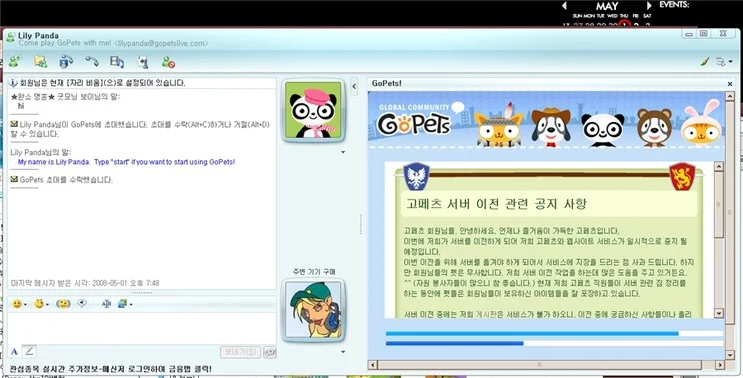Viewport: 743px width, 378px height.
Task: Click GoPets panel horizontal scrollbar left arrow
Action: [x=372, y=365]
